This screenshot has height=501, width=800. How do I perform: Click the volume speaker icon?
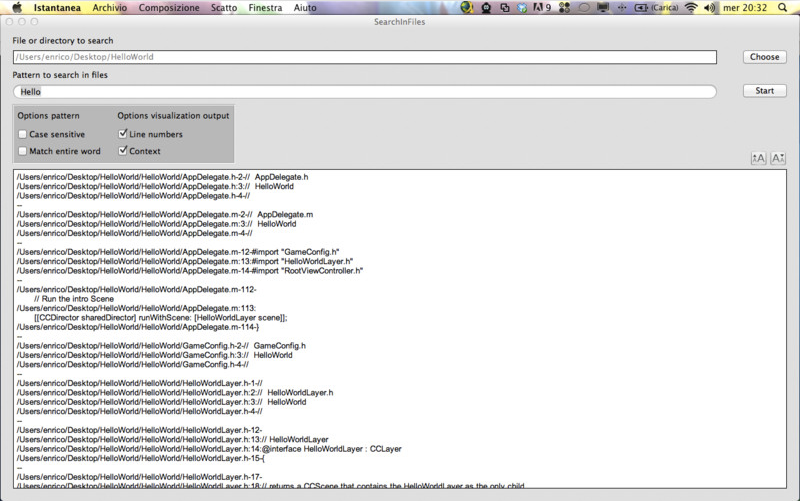(x=710, y=7)
